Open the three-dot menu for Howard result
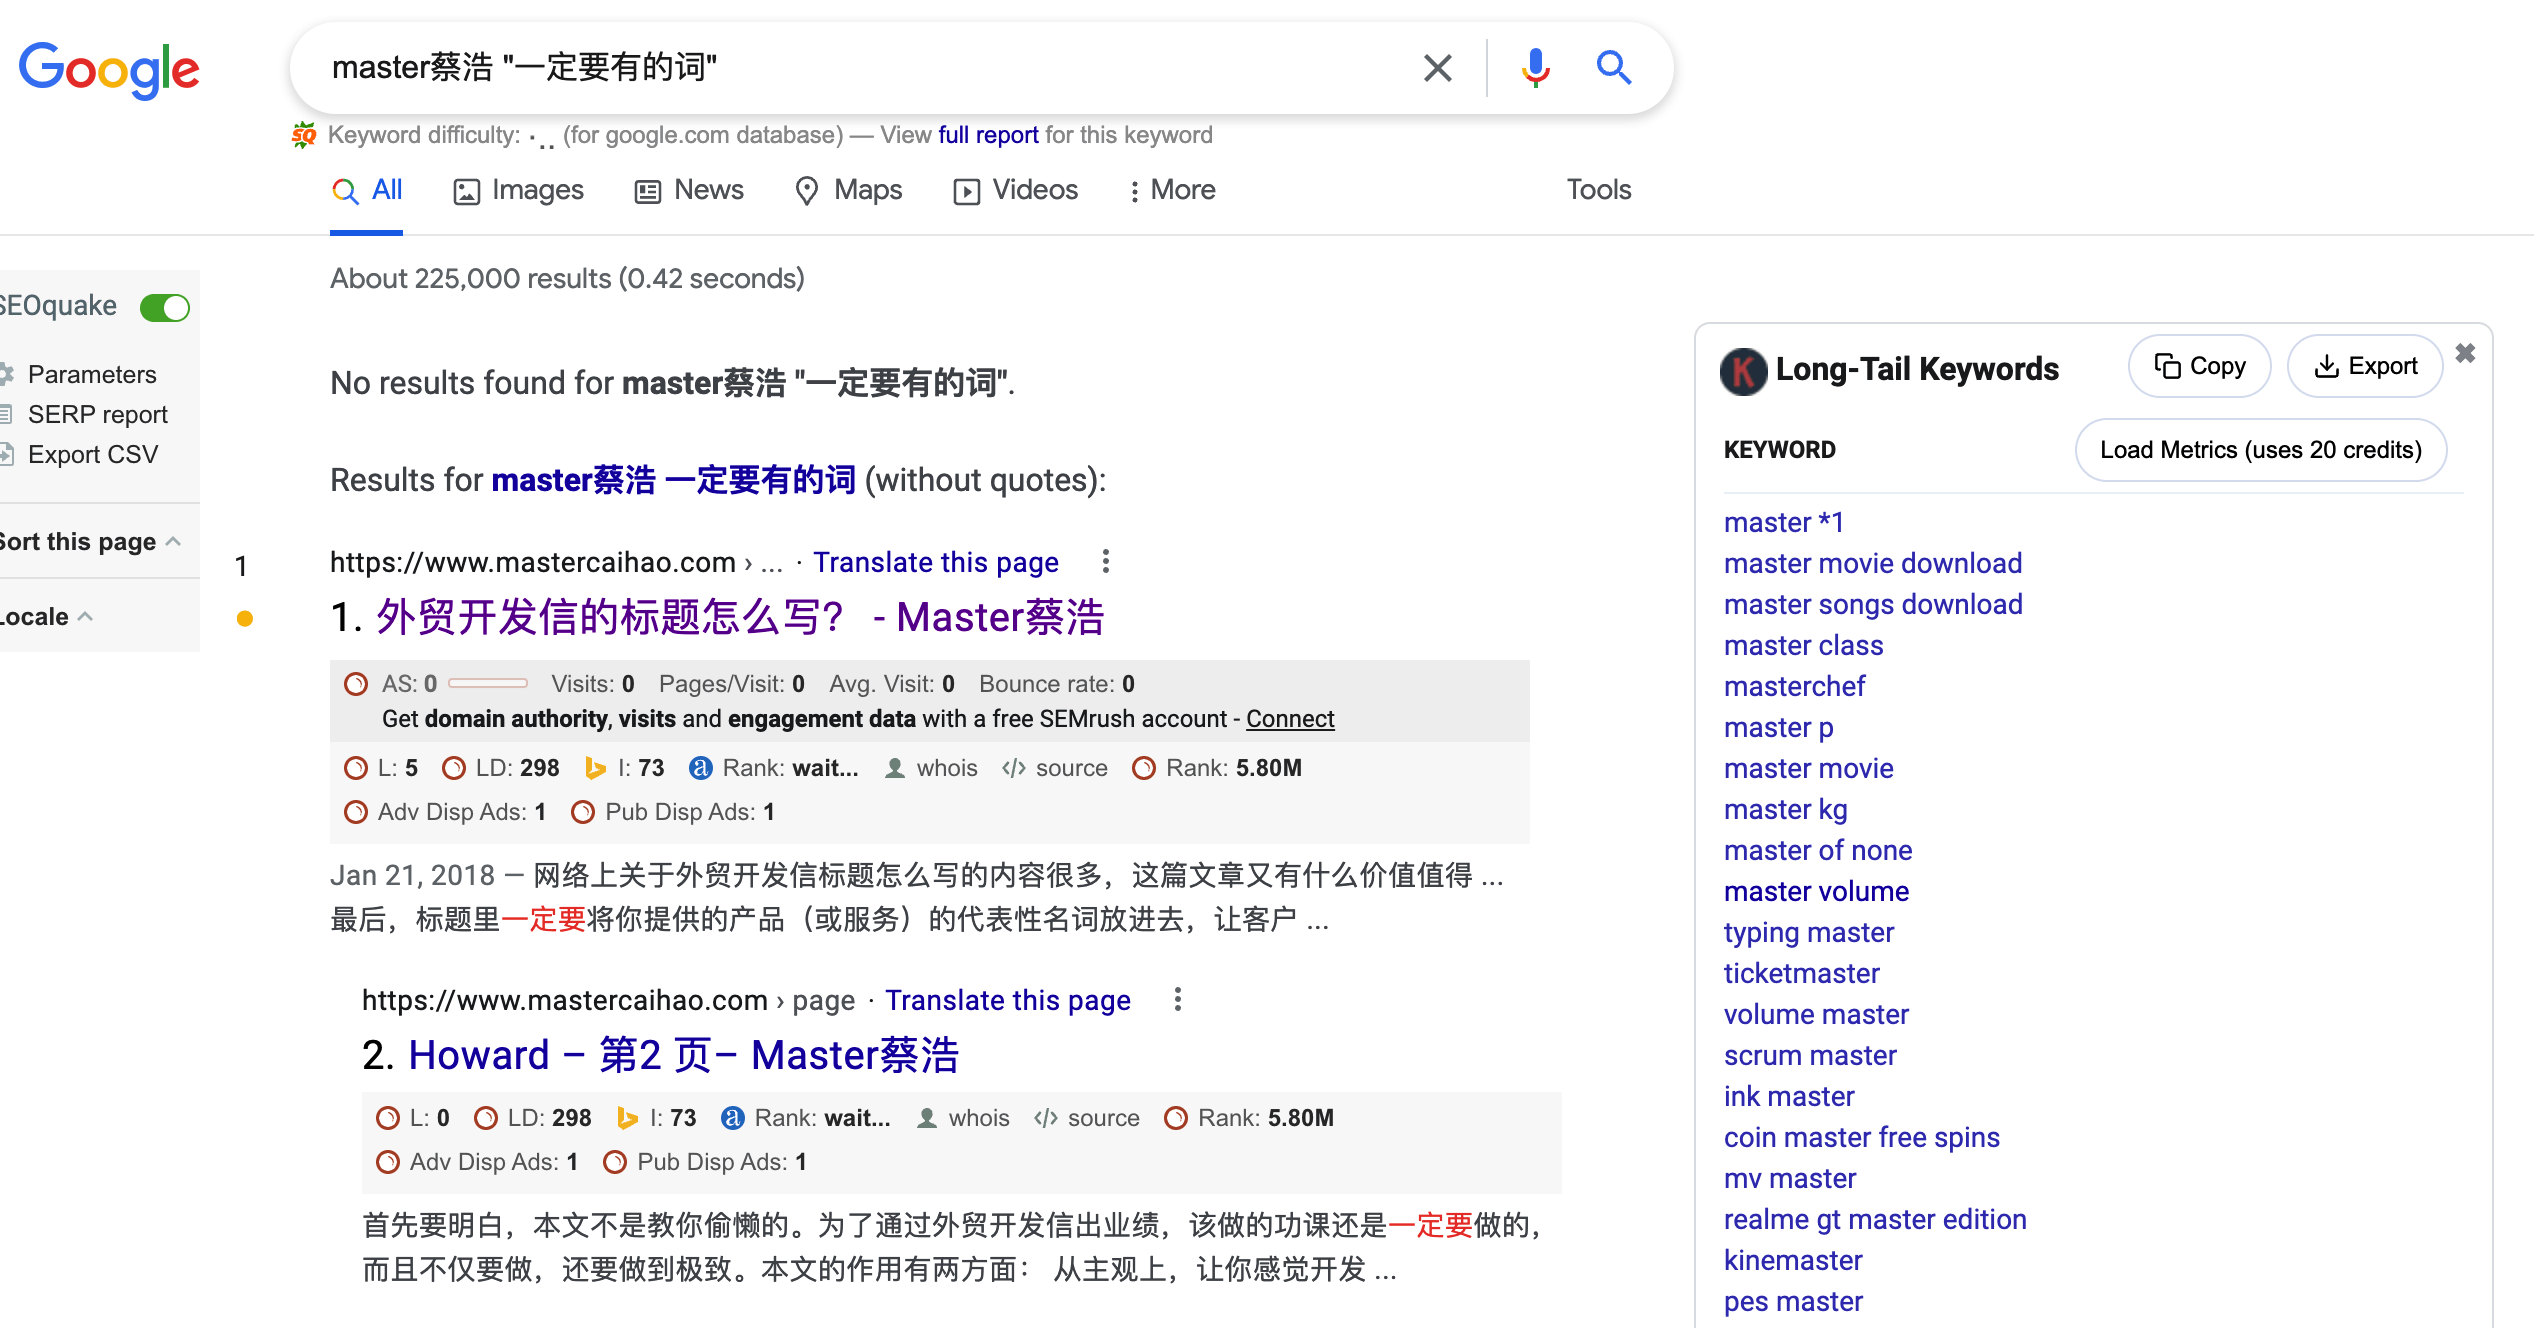 click(1177, 1000)
